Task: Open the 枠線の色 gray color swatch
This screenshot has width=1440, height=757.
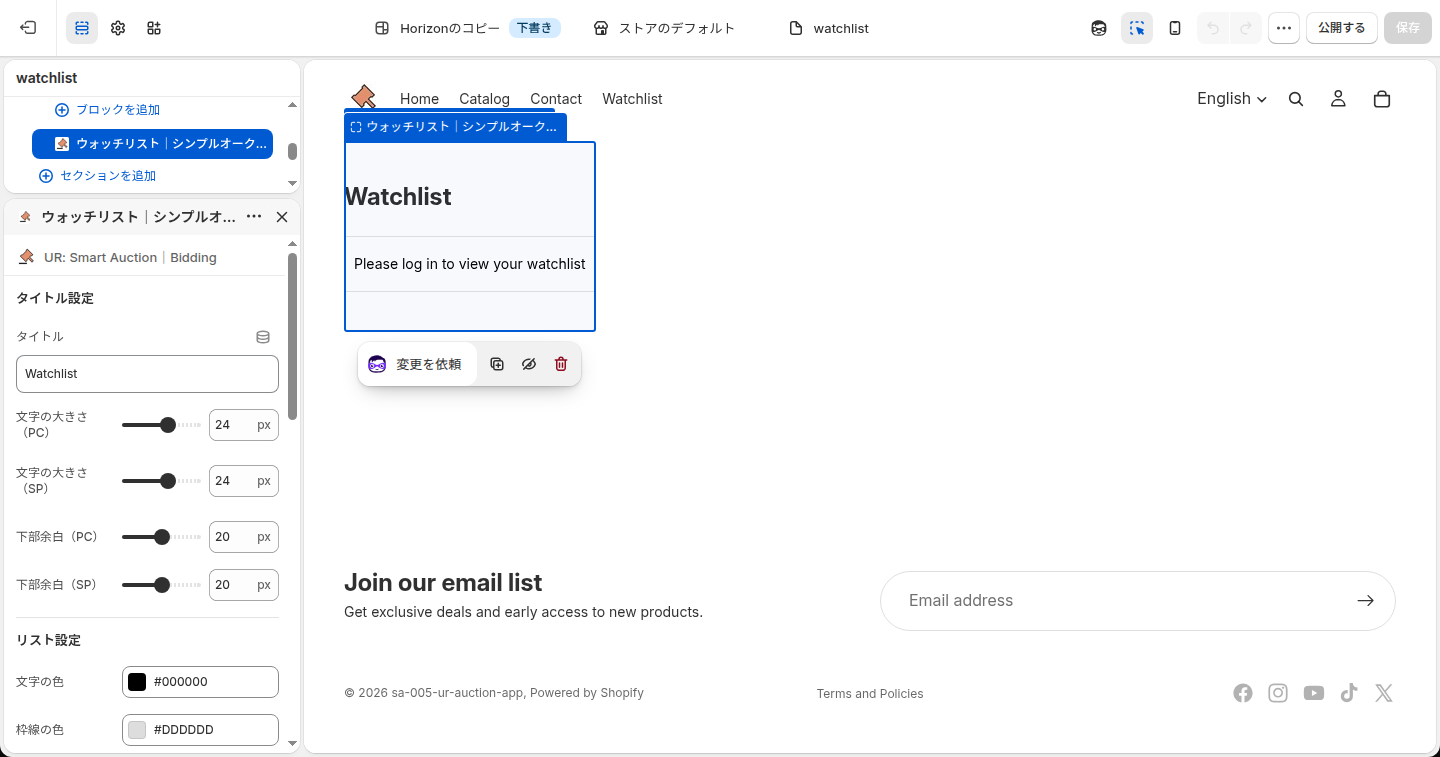Action: (x=137, y=730)
